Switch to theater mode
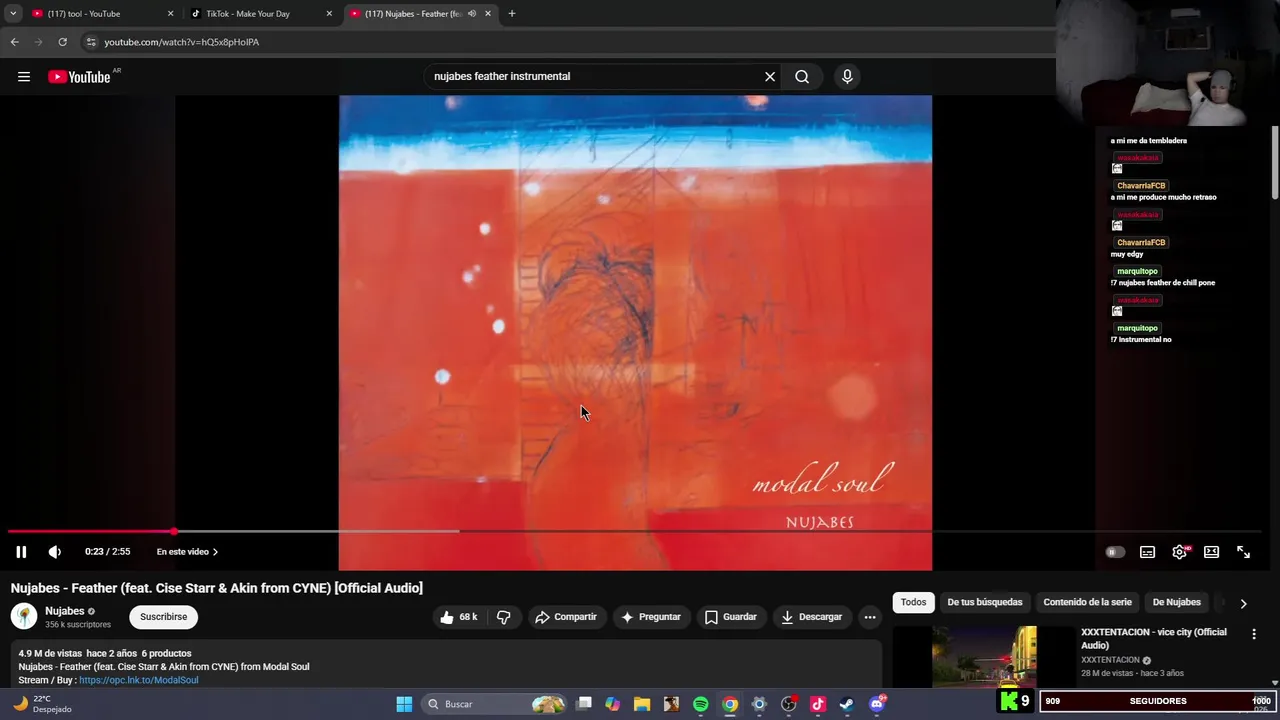This screenshot has height=720, width=1280. (x=1212, y=552)
